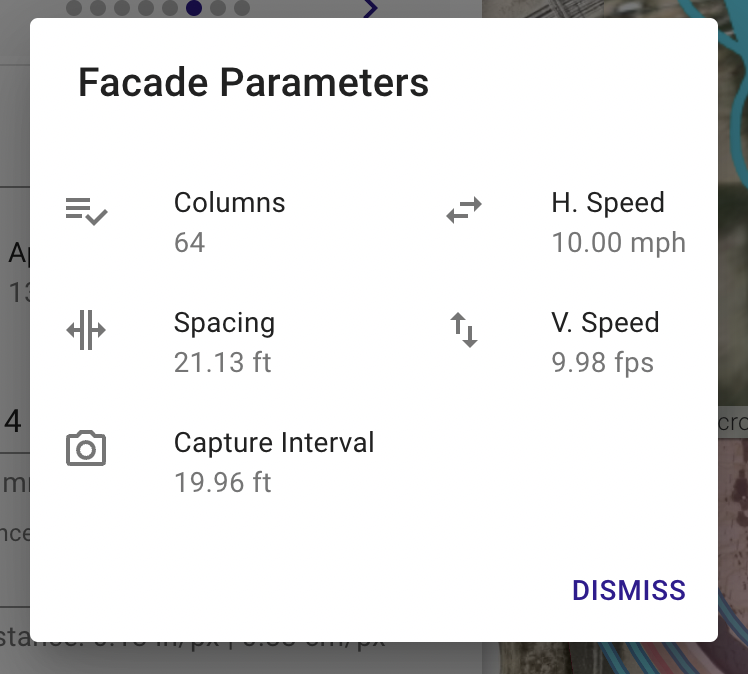Select the seventh pagination dot
The image size is (748, 674).
click(x=218, y=8)
